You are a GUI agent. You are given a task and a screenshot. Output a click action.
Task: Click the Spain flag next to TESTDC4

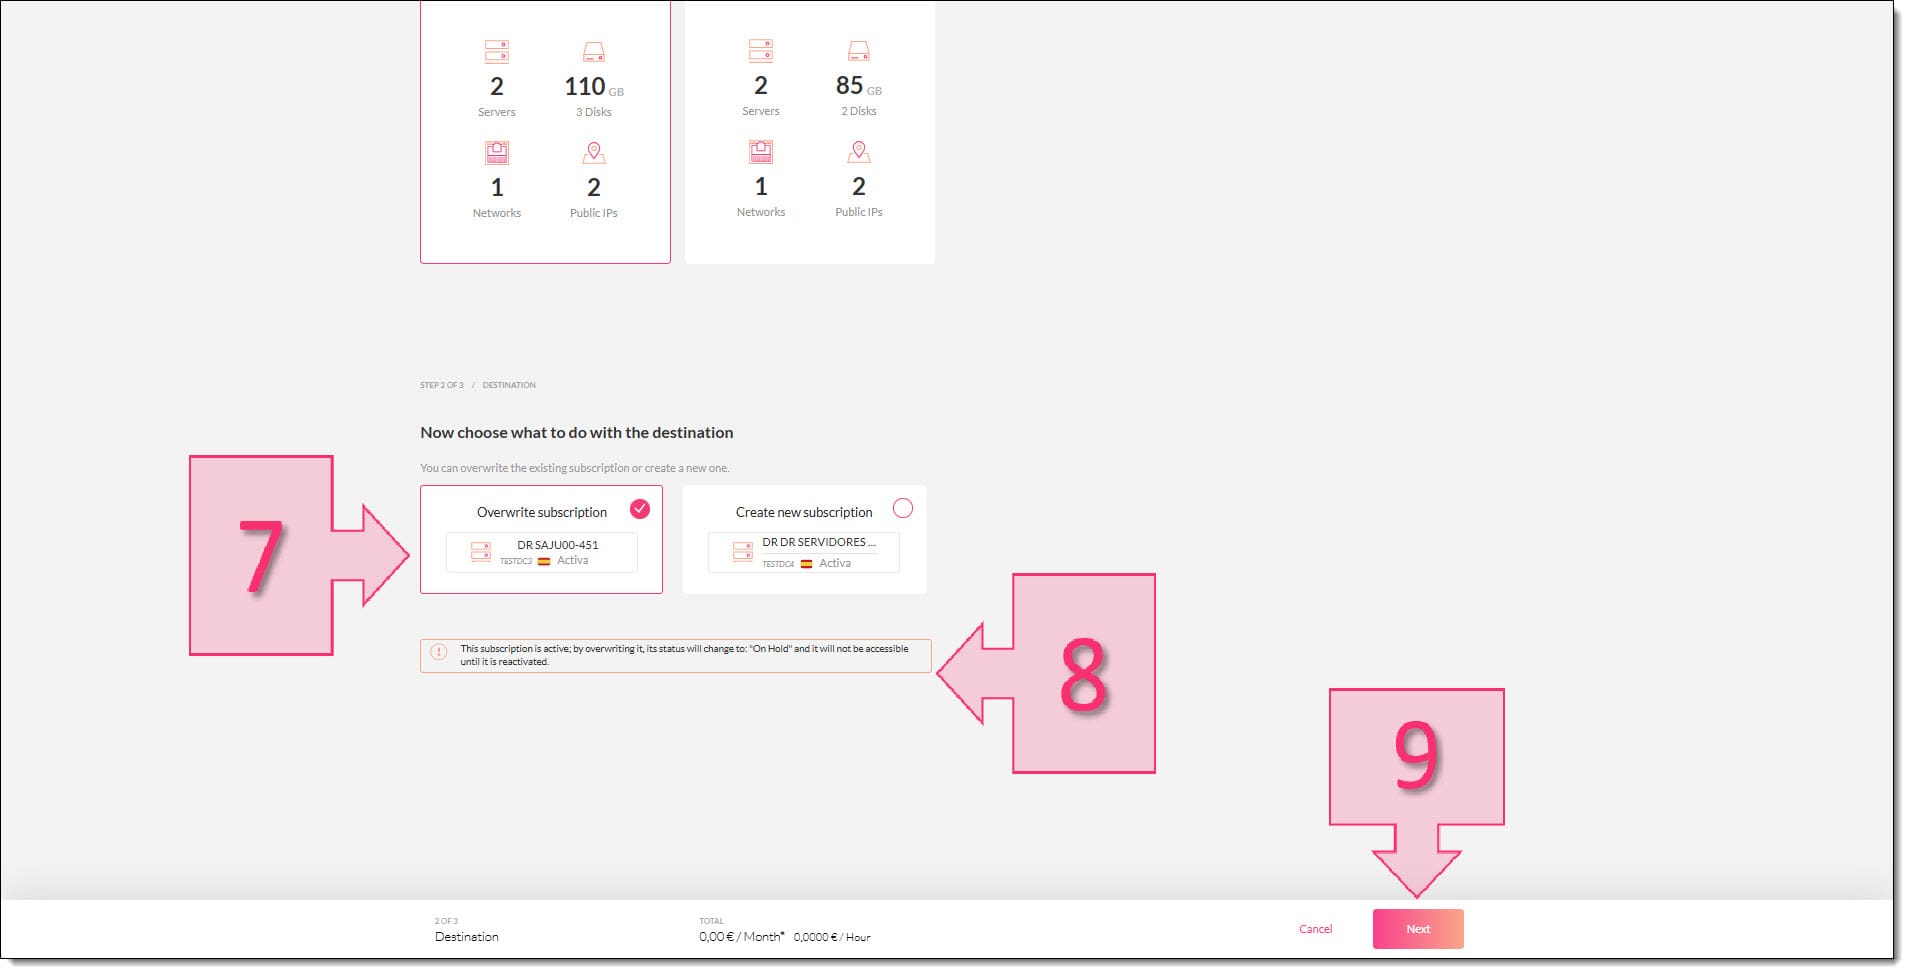click(x=806, y=564)
